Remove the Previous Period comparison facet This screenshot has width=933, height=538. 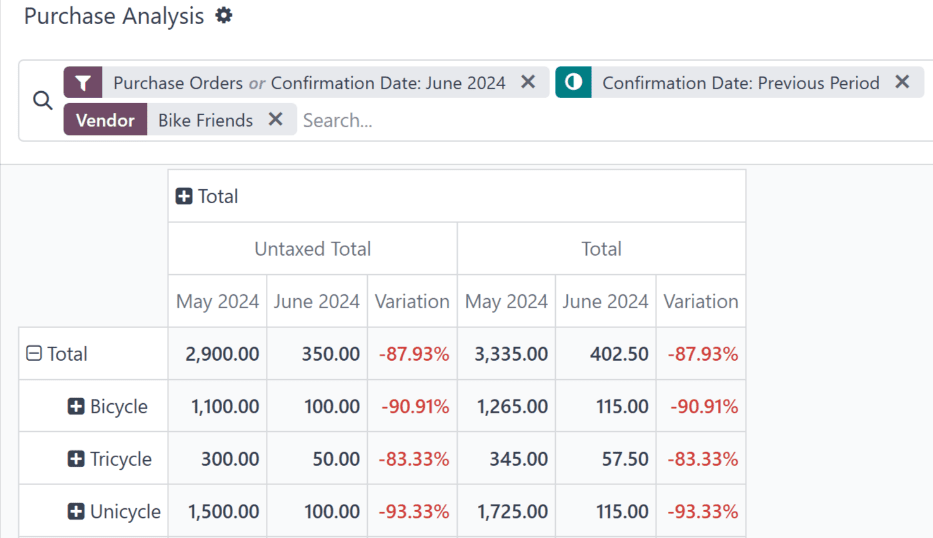click(x=902, y=83)
